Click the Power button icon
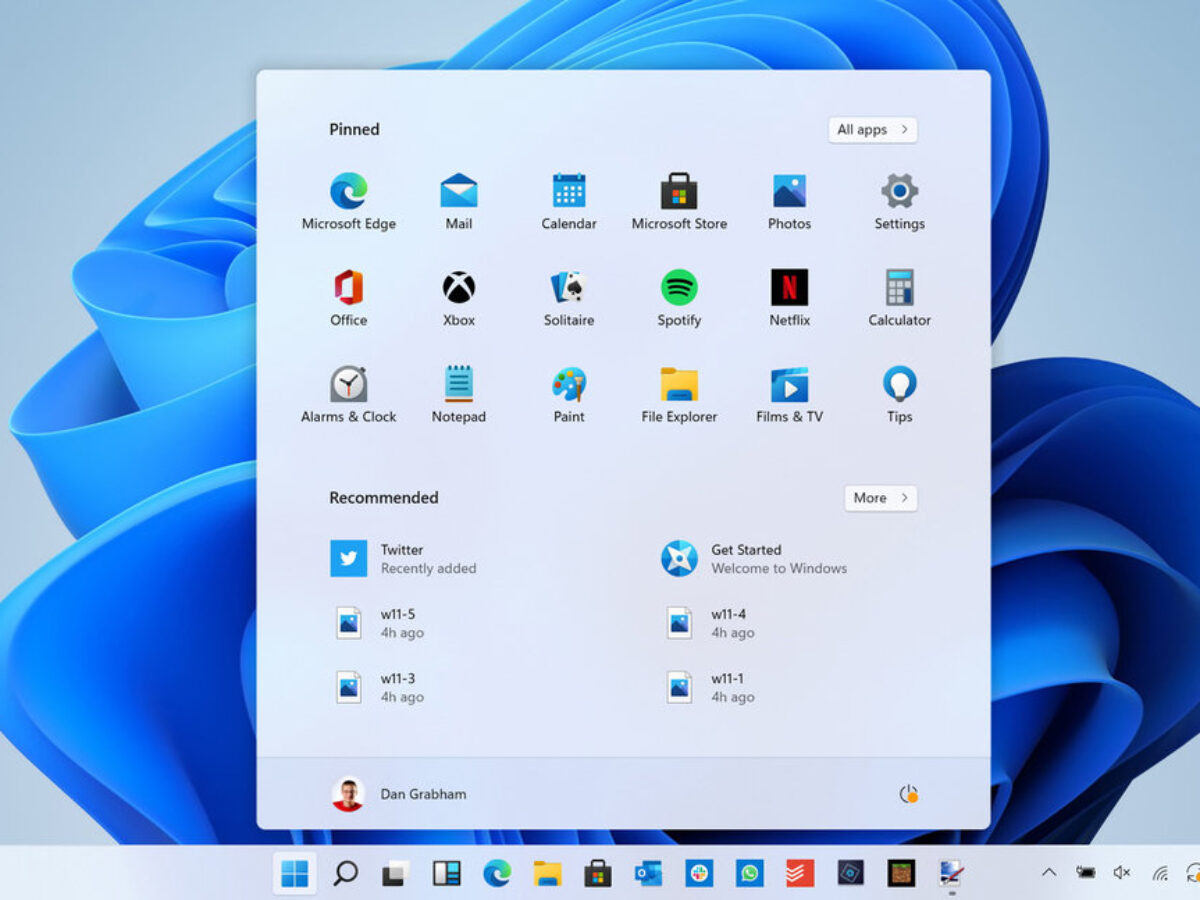Image resolution: width=1200 pixels, height=900 pixels. pyautogui.click(x=908, y=794)
